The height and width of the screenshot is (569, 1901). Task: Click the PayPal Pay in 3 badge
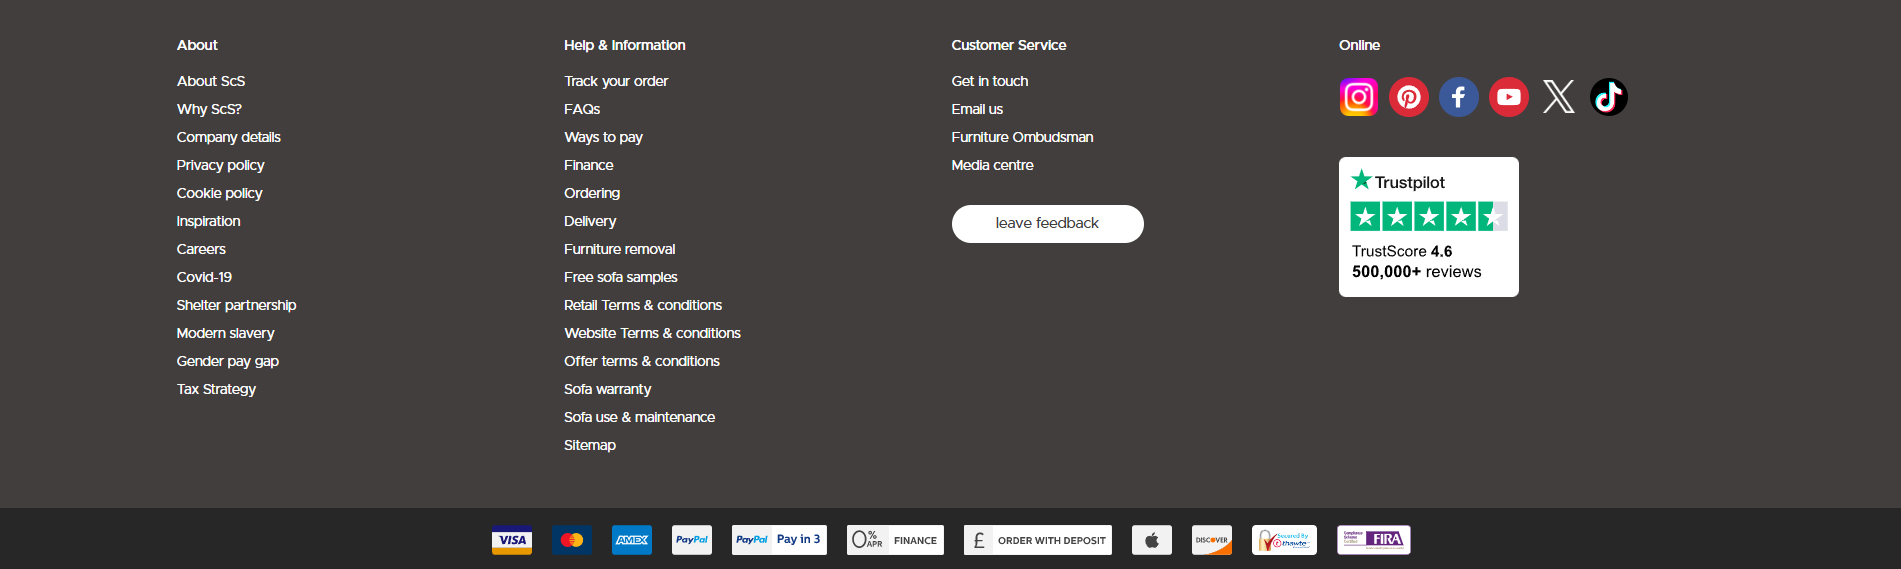(x=779, y=540)
